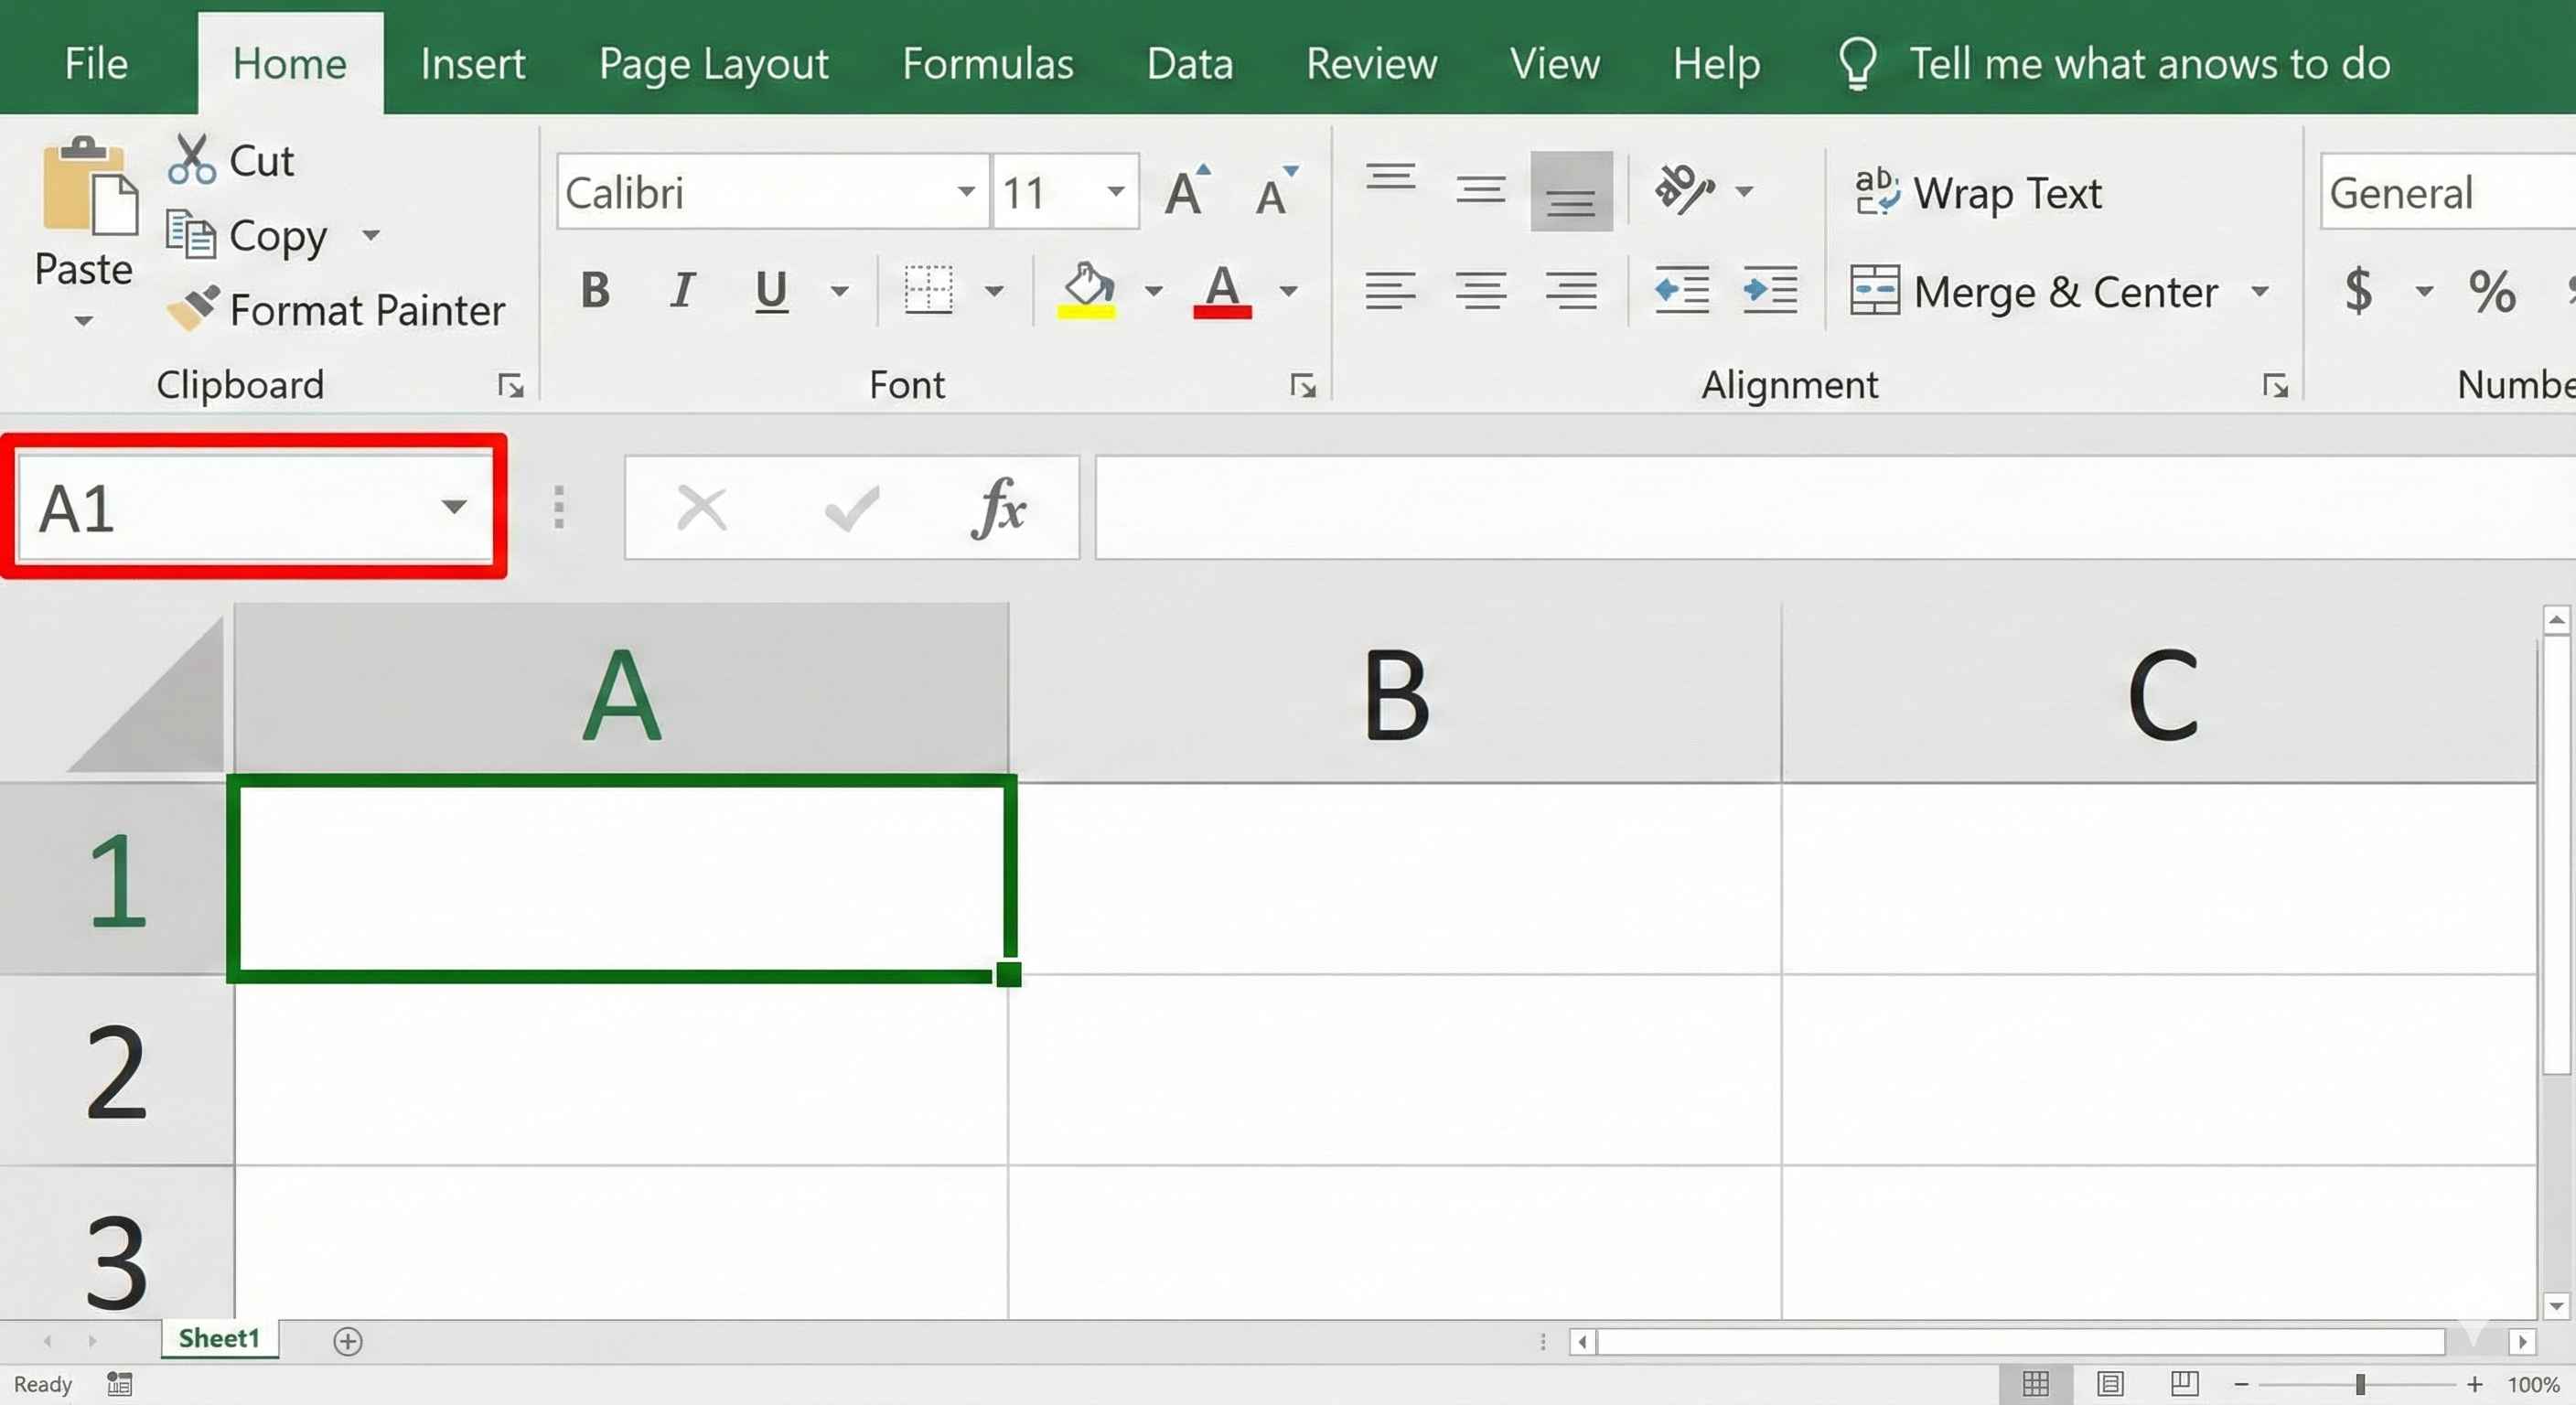Switch to the Insert tab
The image size is (2576, 1405).
point(472,64)
